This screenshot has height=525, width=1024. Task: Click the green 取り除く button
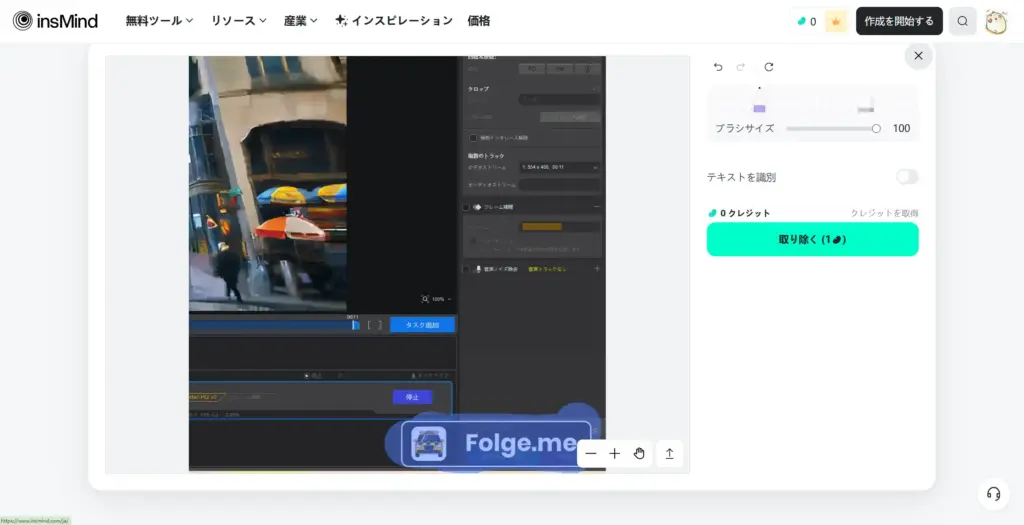812,239
